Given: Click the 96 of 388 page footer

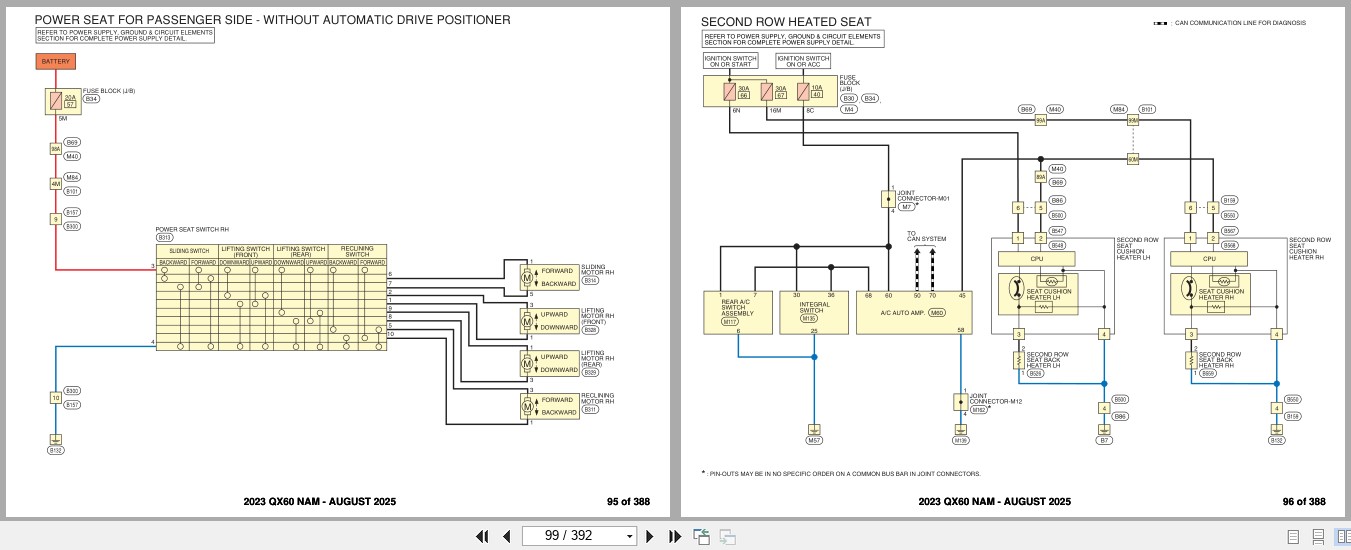Looking at the screenshot, I should pyautogui.click(x=1304, y=502).
